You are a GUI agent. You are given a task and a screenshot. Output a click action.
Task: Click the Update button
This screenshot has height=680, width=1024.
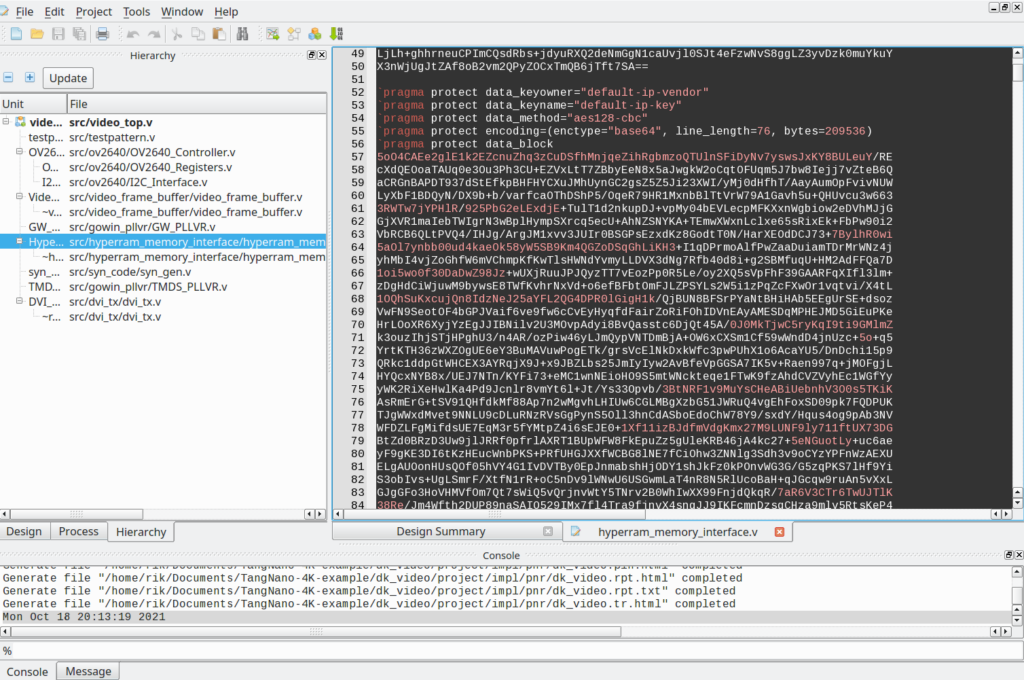(x=68, y=78)
